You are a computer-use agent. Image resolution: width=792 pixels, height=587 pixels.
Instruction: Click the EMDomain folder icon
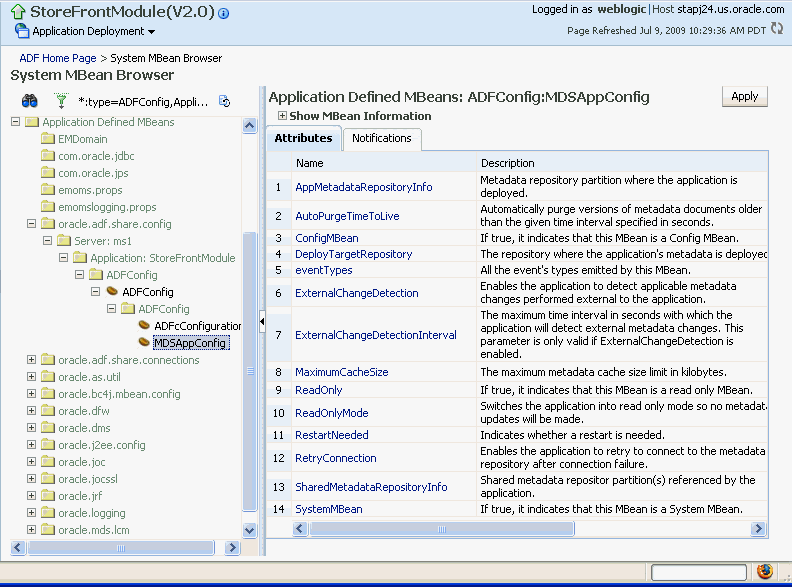(48, 138)
